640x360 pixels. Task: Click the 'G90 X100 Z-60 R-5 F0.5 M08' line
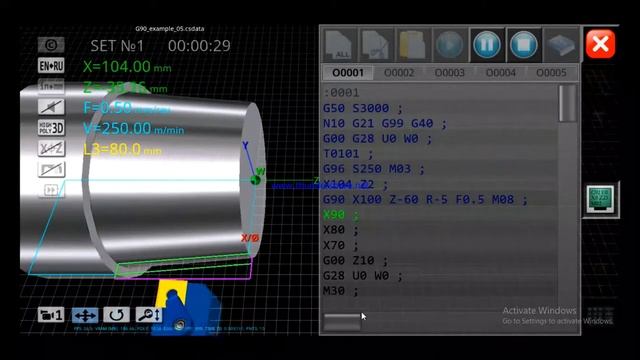(x=425, y=200)
